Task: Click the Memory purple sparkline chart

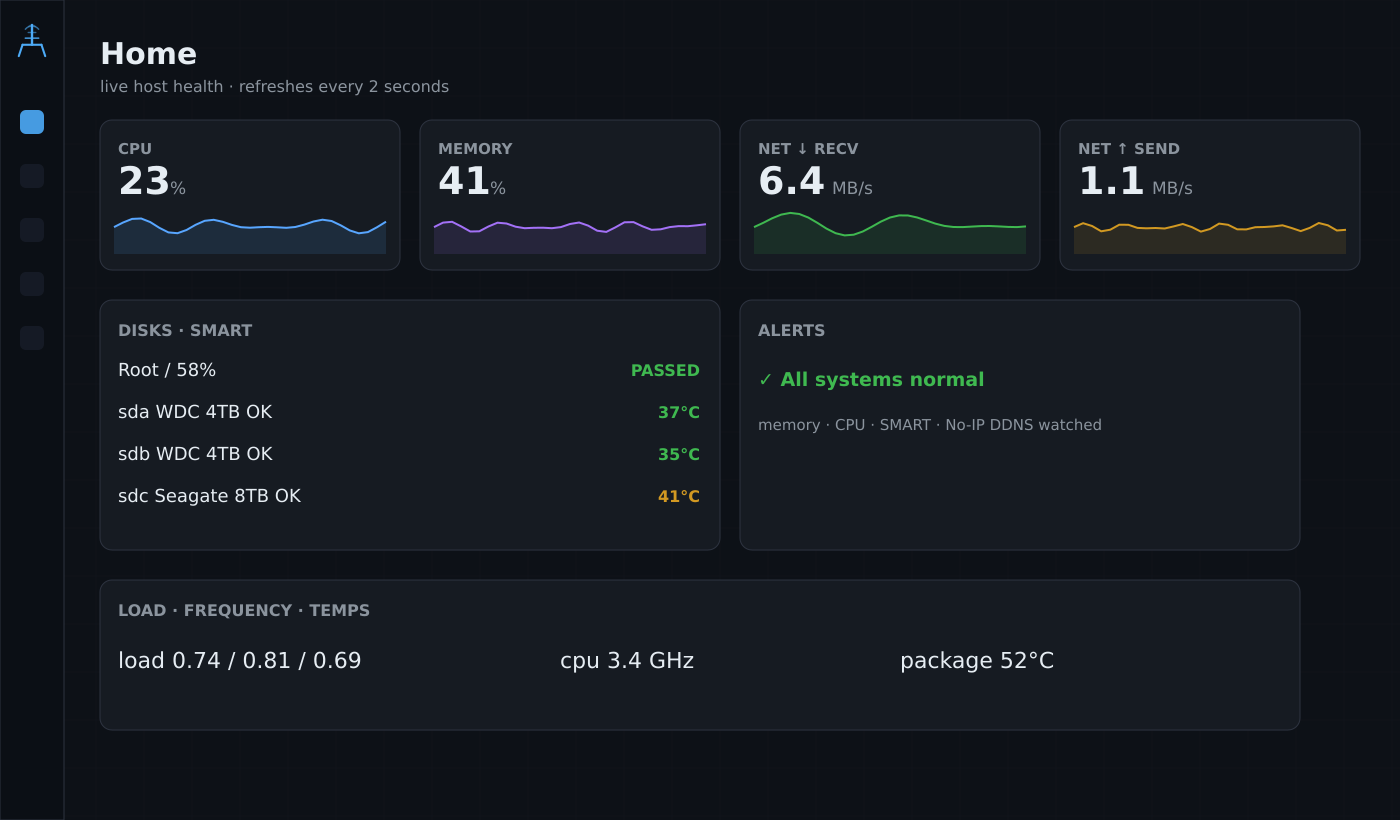Action: pyautogui.click(x=570, y=237)
